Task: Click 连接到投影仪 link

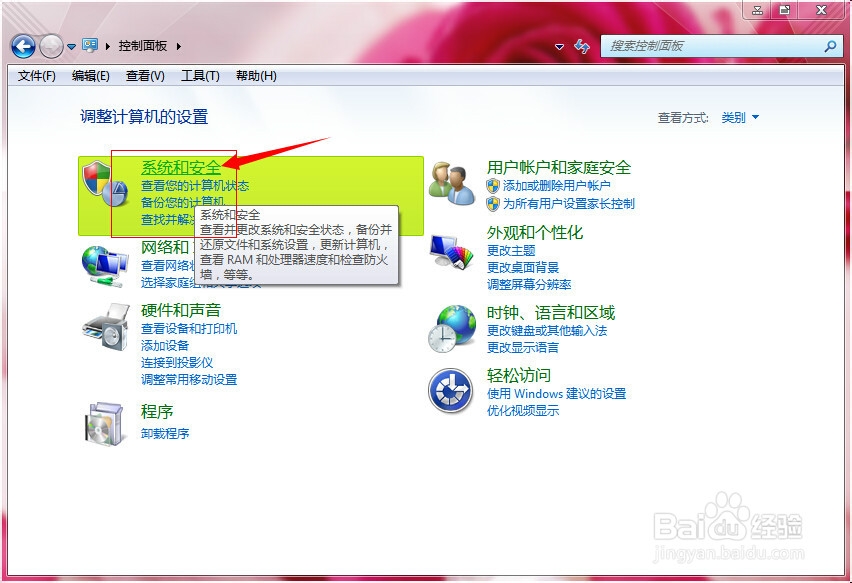Action: pos(177,362)
